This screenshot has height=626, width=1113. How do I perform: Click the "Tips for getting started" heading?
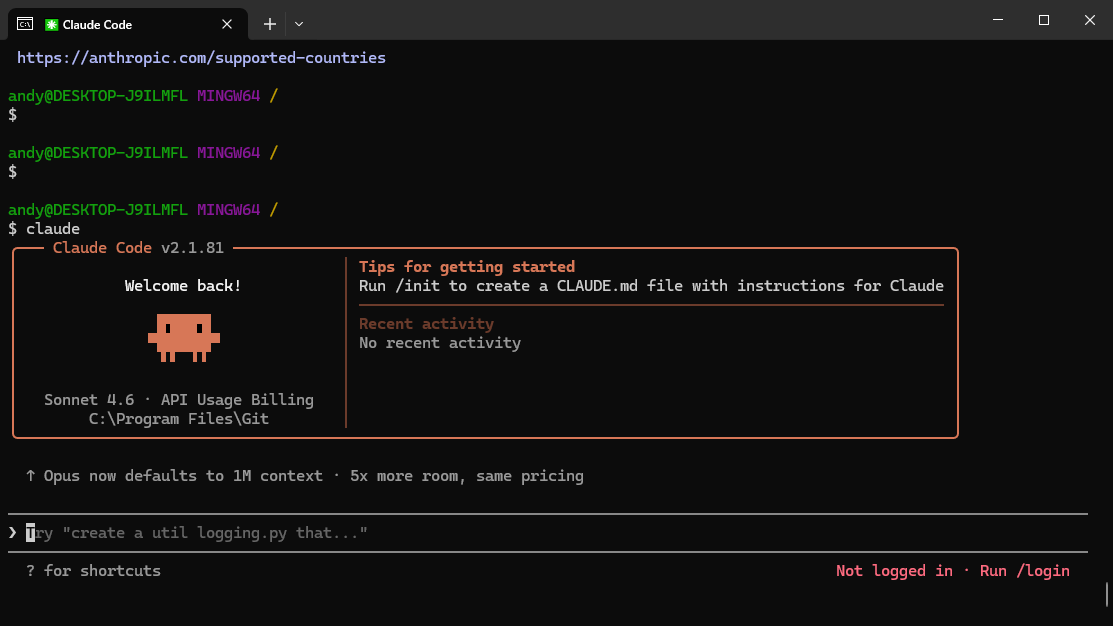(x=466, y=267)
